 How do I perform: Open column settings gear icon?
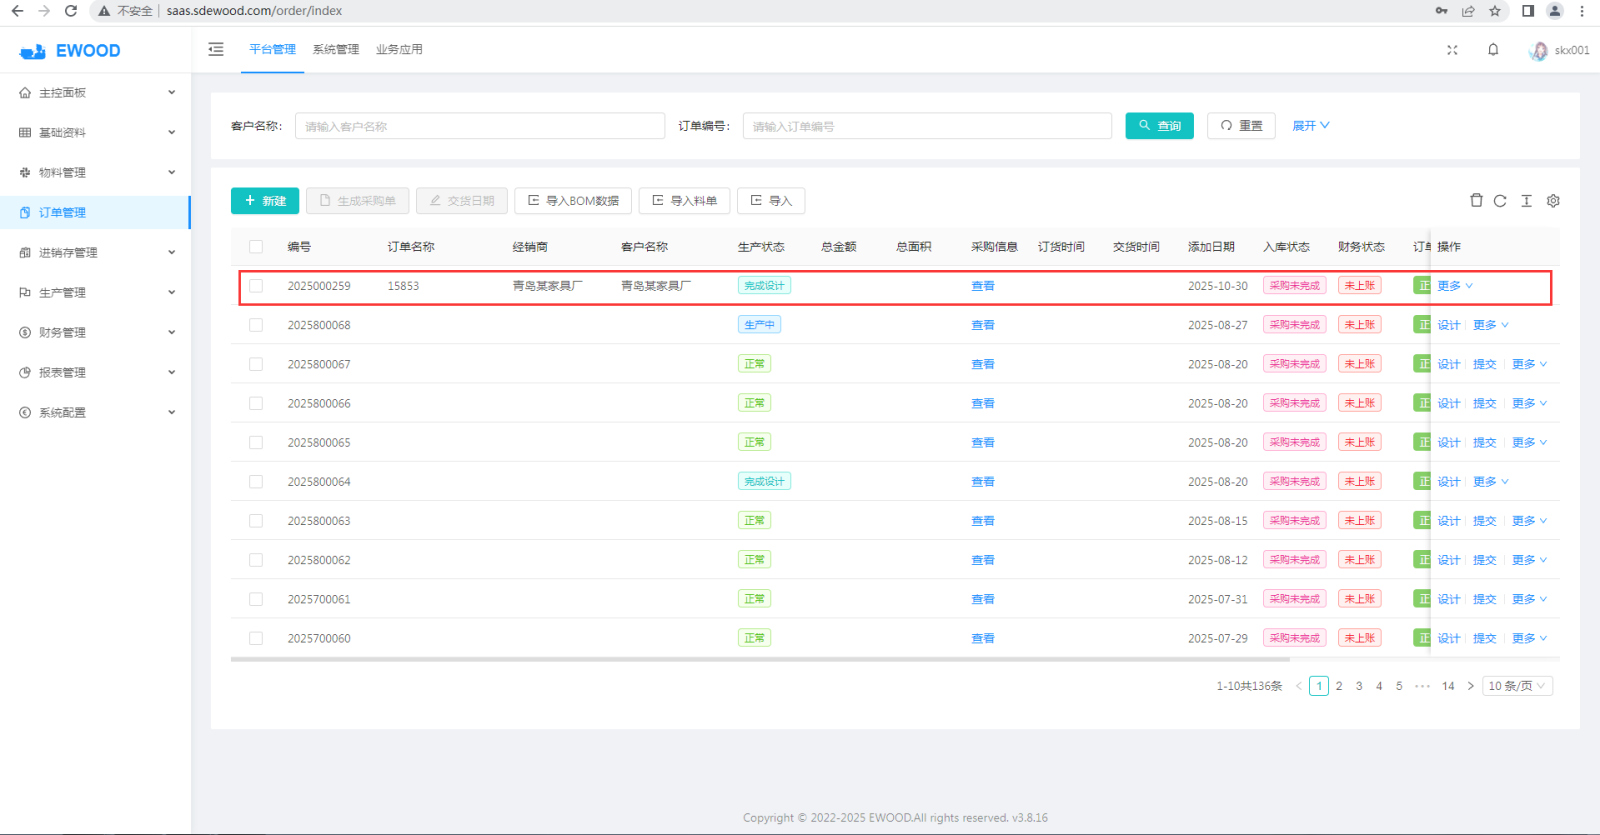click(x=1553, y=201)
